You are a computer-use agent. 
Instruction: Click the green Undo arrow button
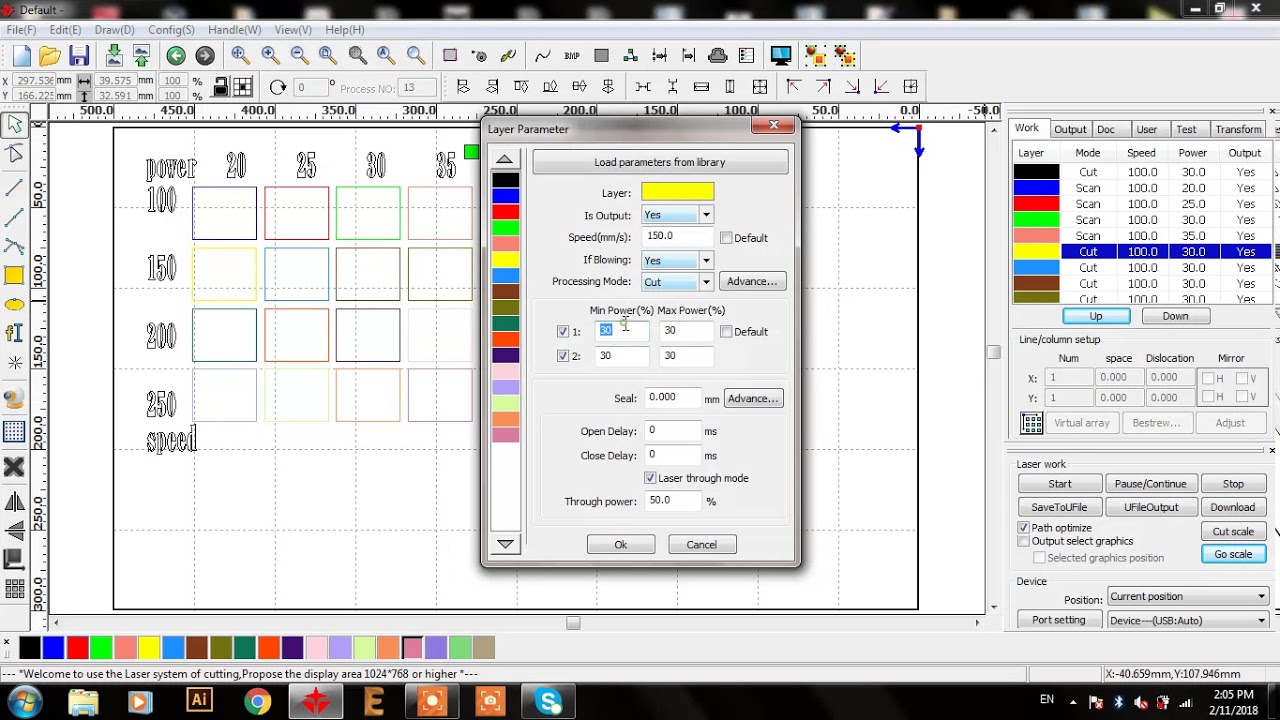[176, 56]
